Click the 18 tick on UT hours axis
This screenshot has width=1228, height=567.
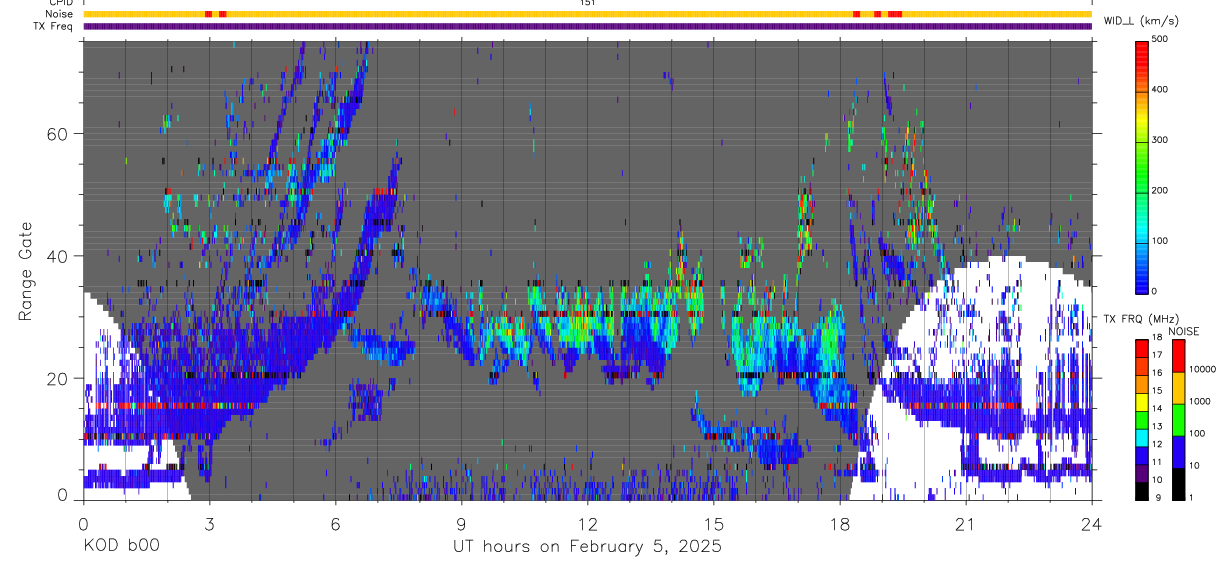tap(840, 523)
